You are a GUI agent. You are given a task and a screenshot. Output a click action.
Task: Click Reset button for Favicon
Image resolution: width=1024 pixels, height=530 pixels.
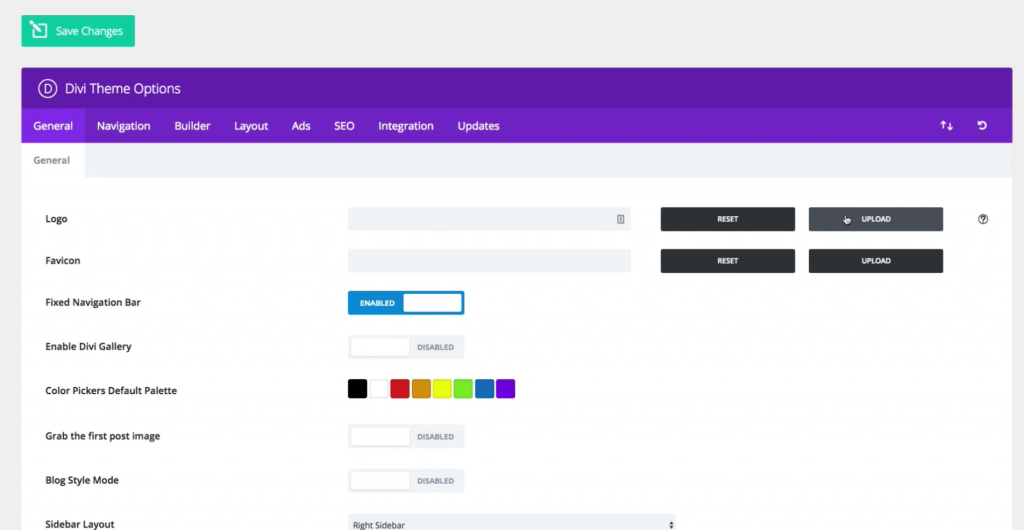[728, 260]
